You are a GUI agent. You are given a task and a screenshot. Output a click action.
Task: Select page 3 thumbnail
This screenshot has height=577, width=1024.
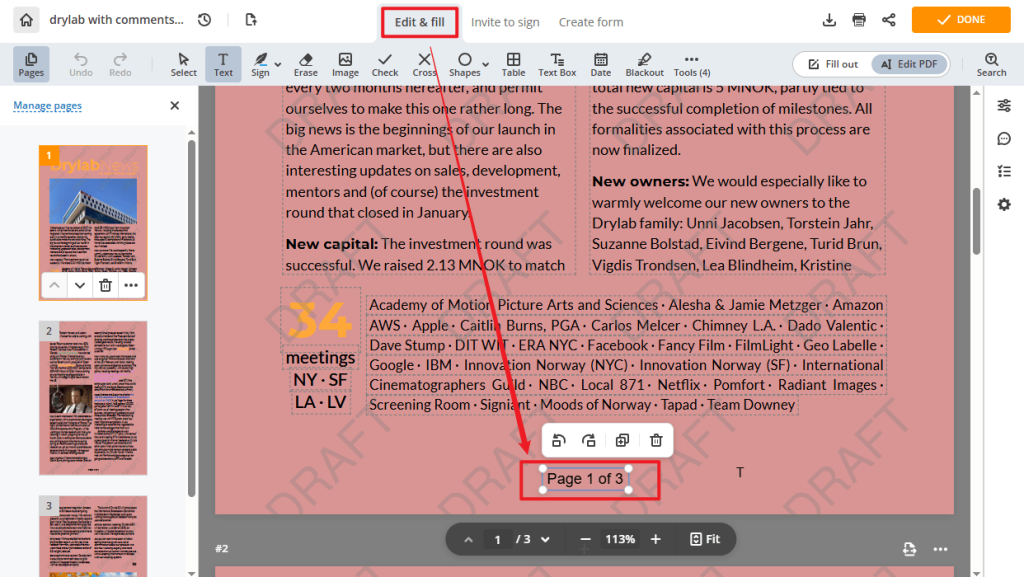(x=93, y=536)
